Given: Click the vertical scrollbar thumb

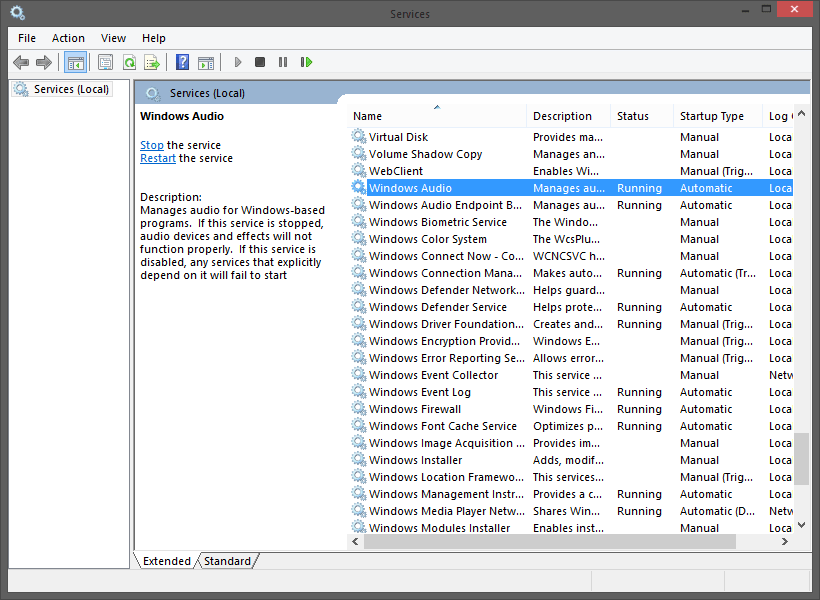Looking at the screenshot, I should click(801, 458).
